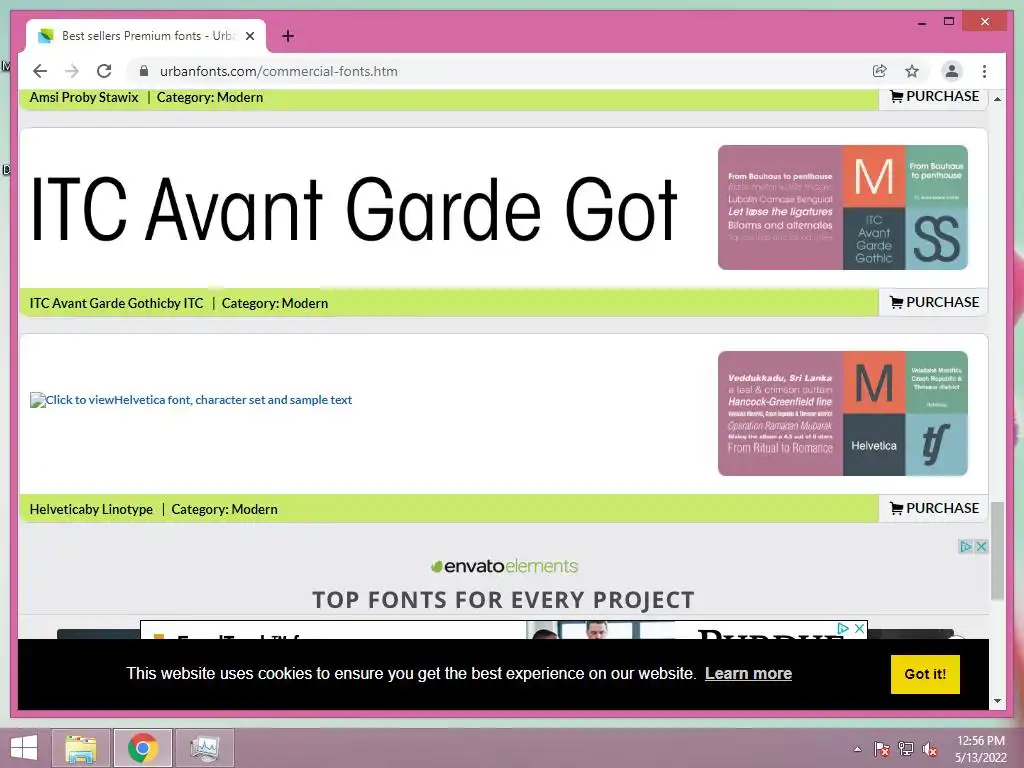Open Chrome's three-dot menu
This screenshot has height=768, width=1024.
point(984,71)
